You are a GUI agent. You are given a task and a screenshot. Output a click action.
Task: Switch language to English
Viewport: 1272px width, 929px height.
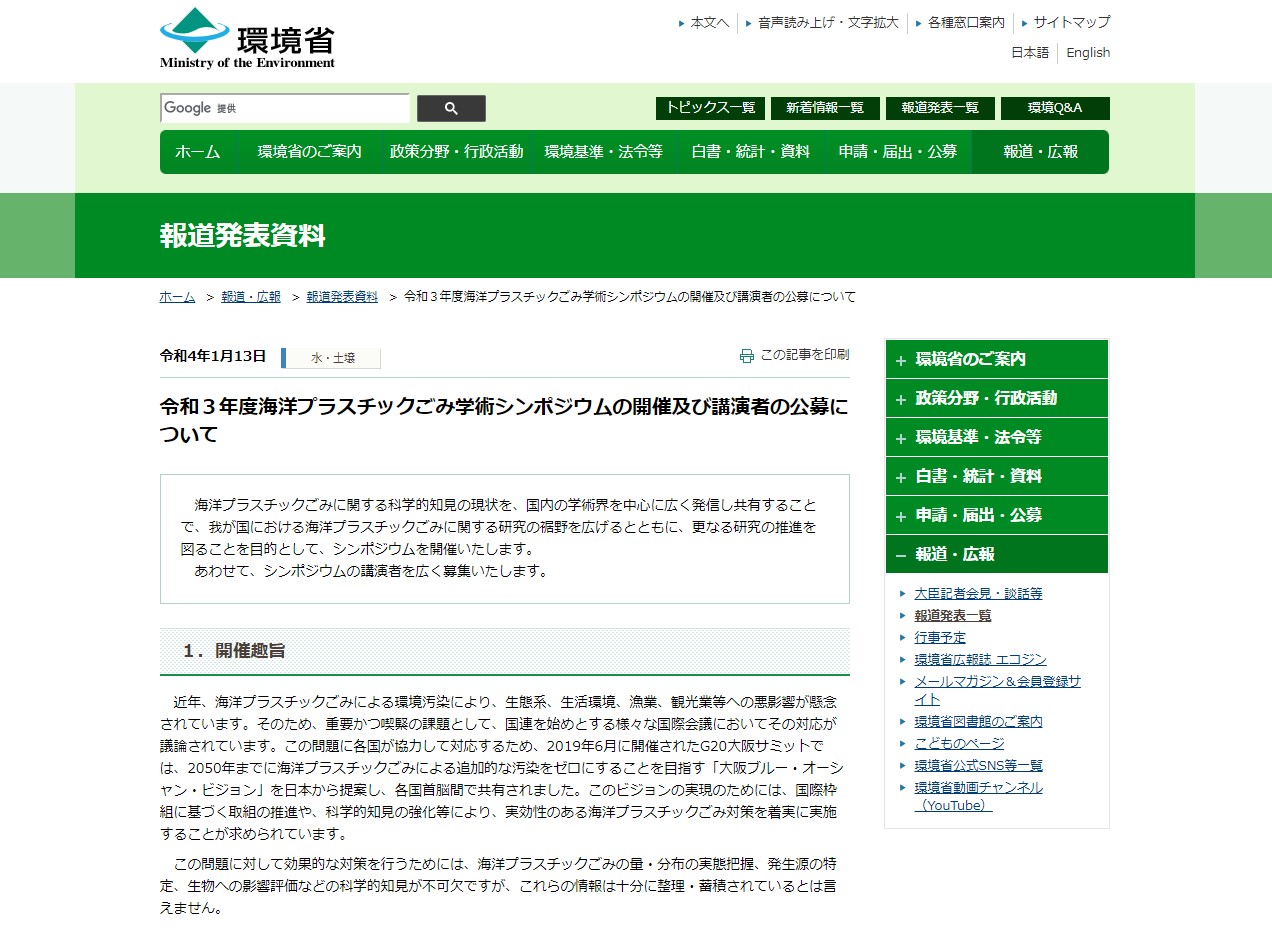pyautogui.click(x=1087, y=53)
